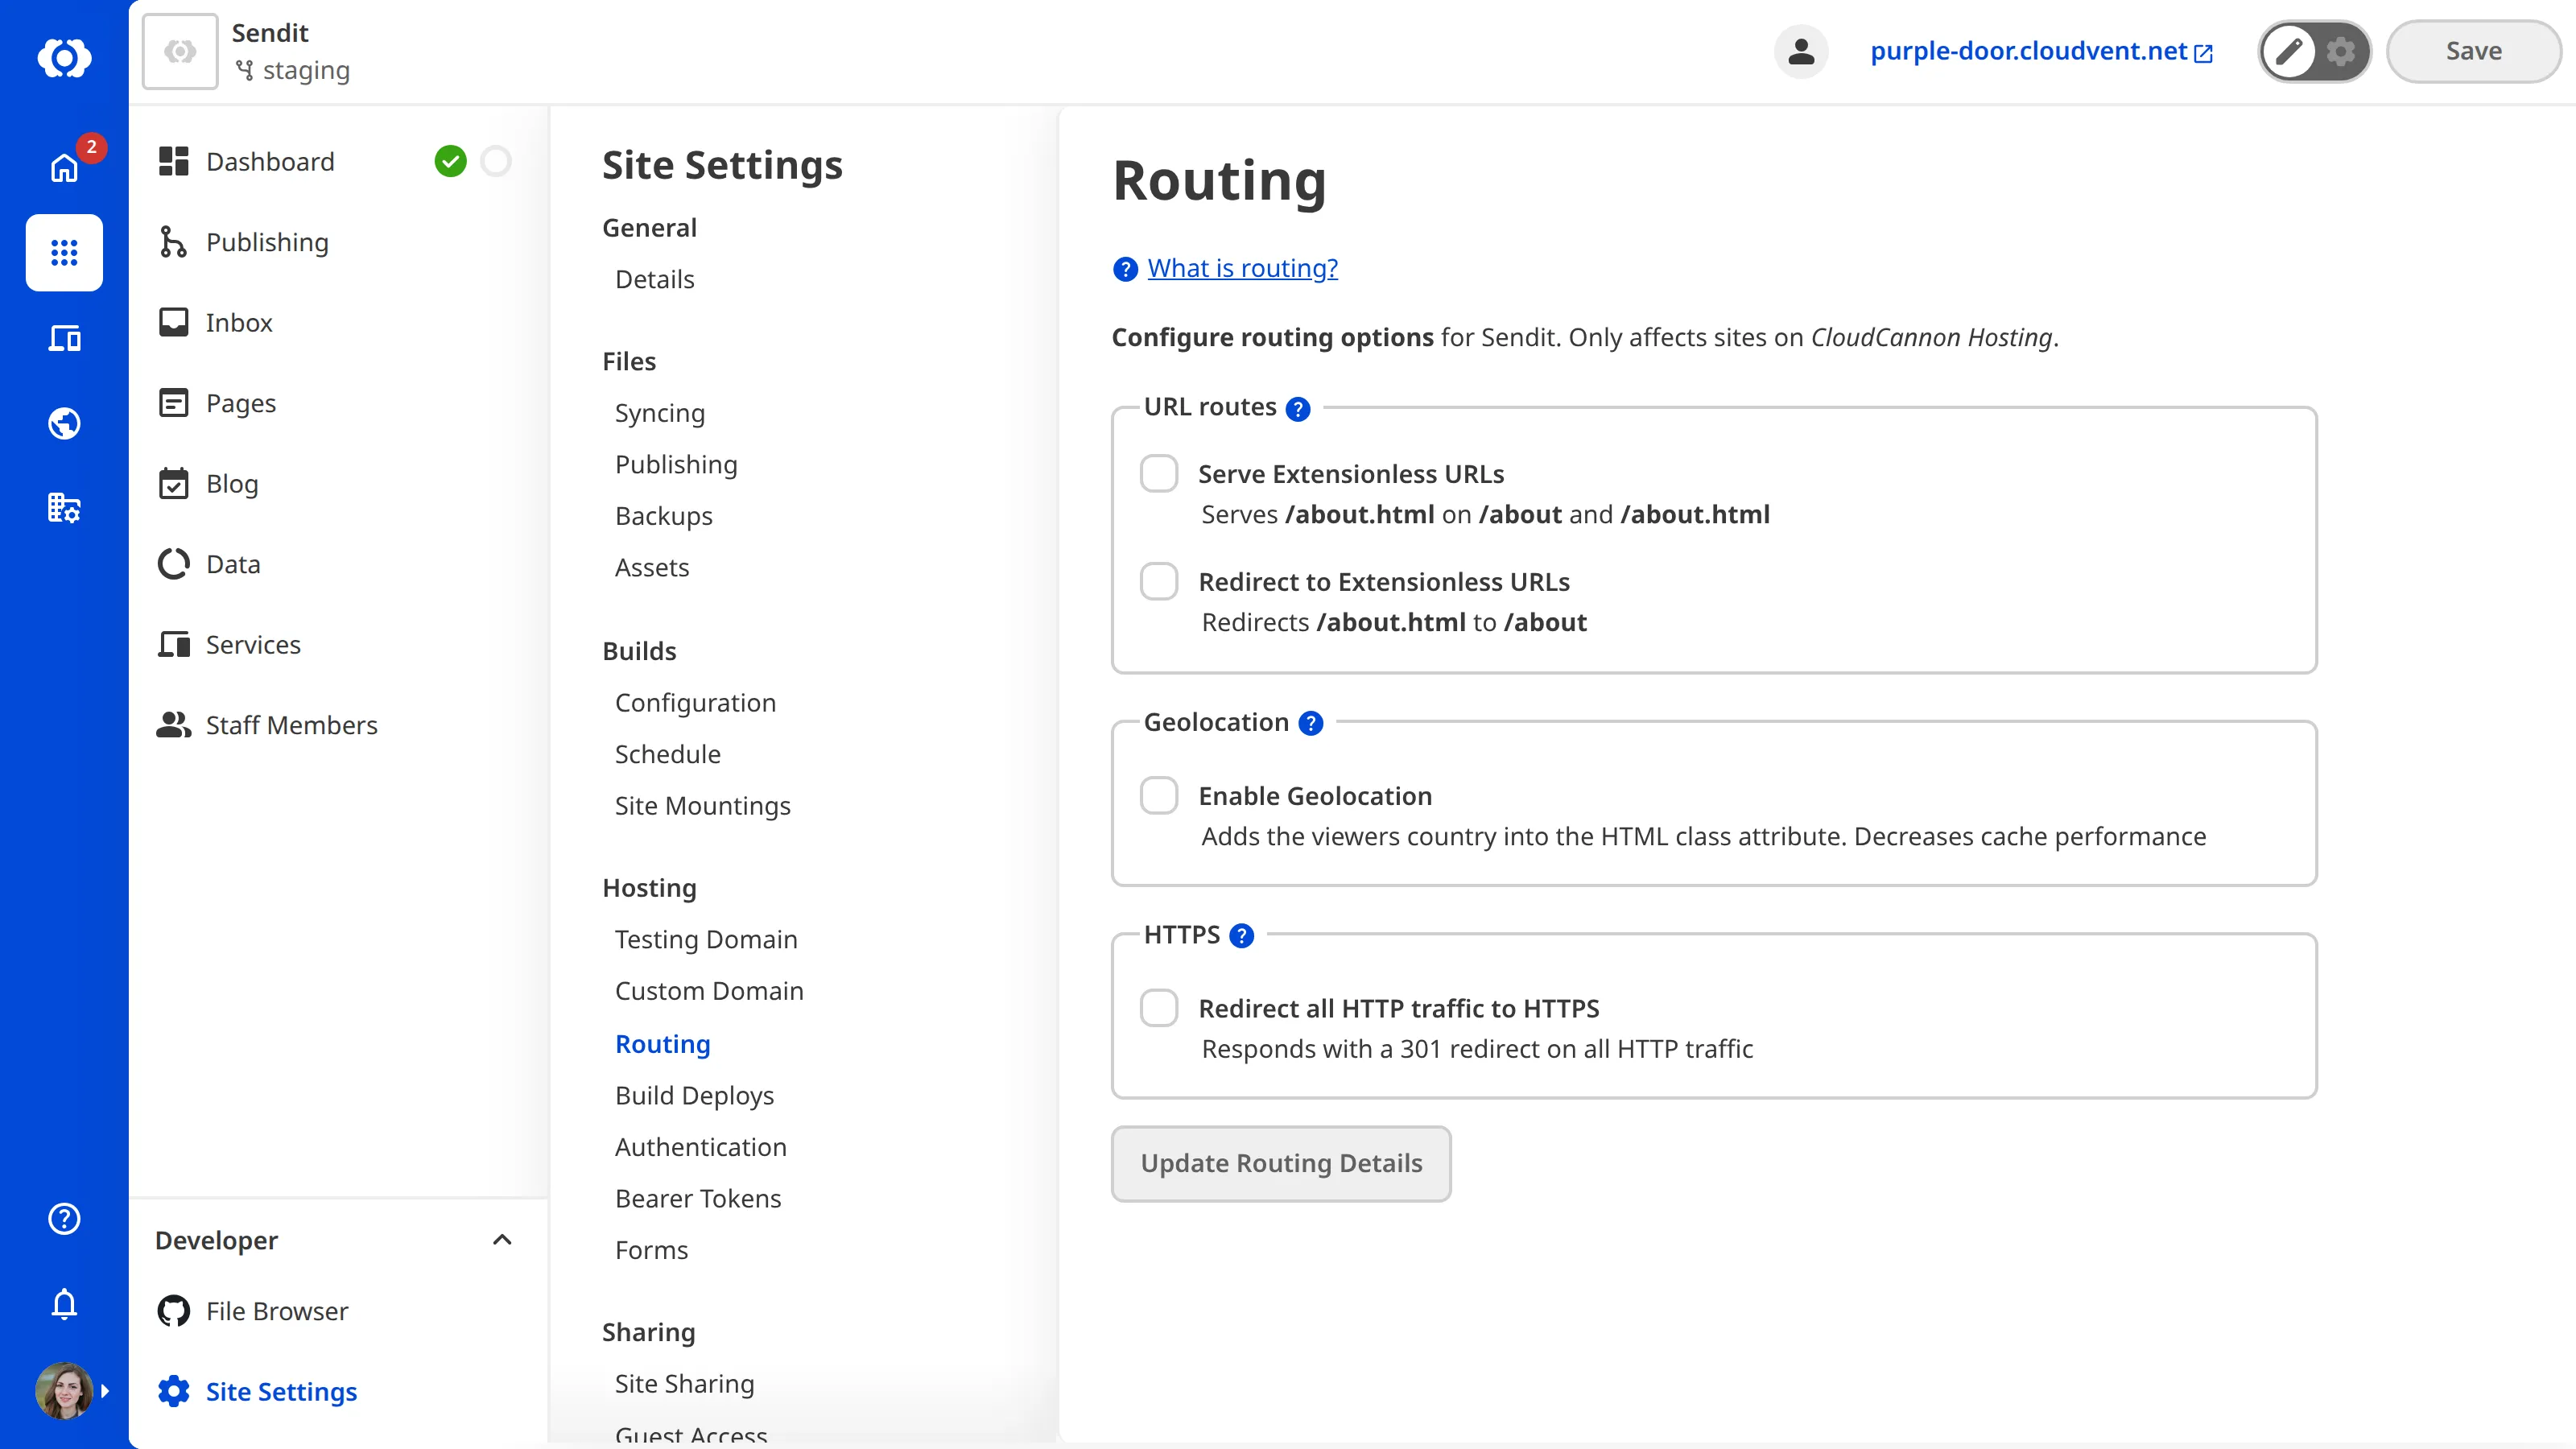Open Bearer Tokens settings
Screen dimensions: 2576x1449
coord(698,1199)
